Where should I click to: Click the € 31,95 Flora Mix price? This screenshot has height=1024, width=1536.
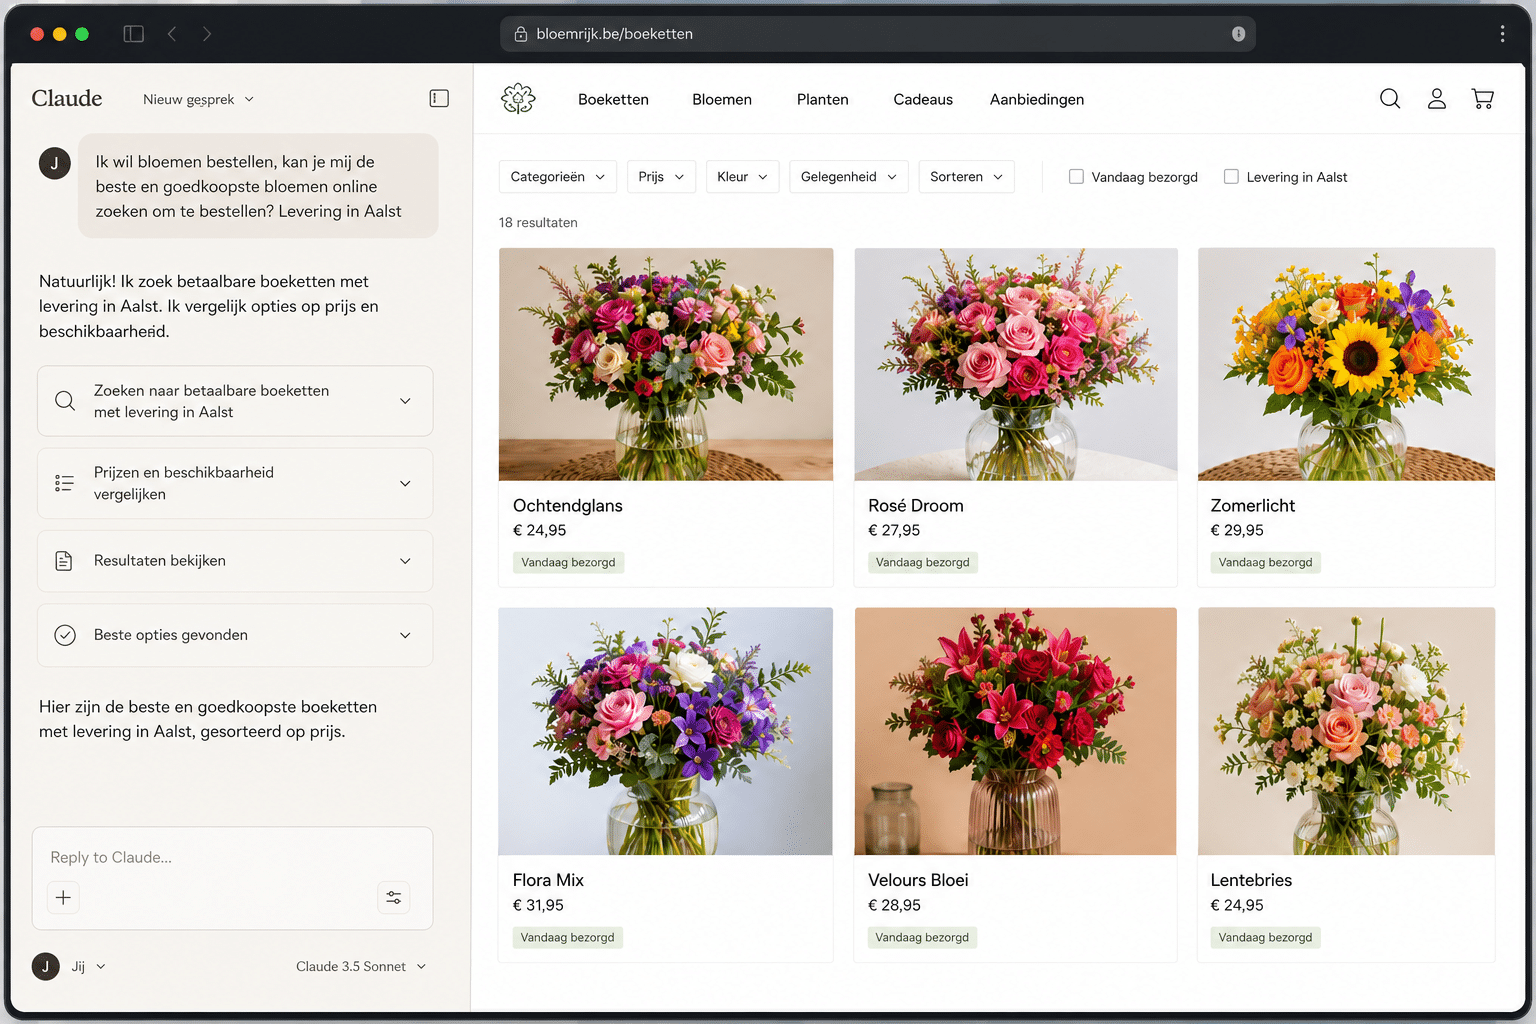pyautogui.click(x=538, y=905)
